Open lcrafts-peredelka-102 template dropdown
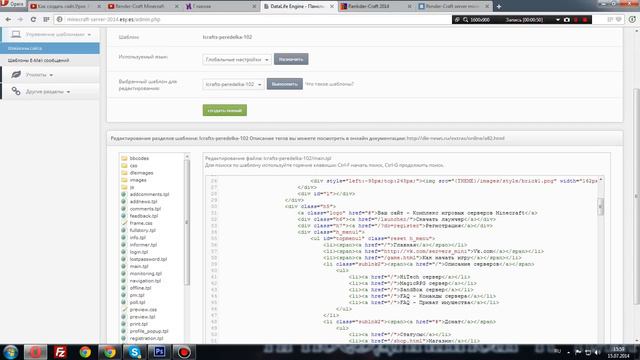 coord(233,84)
